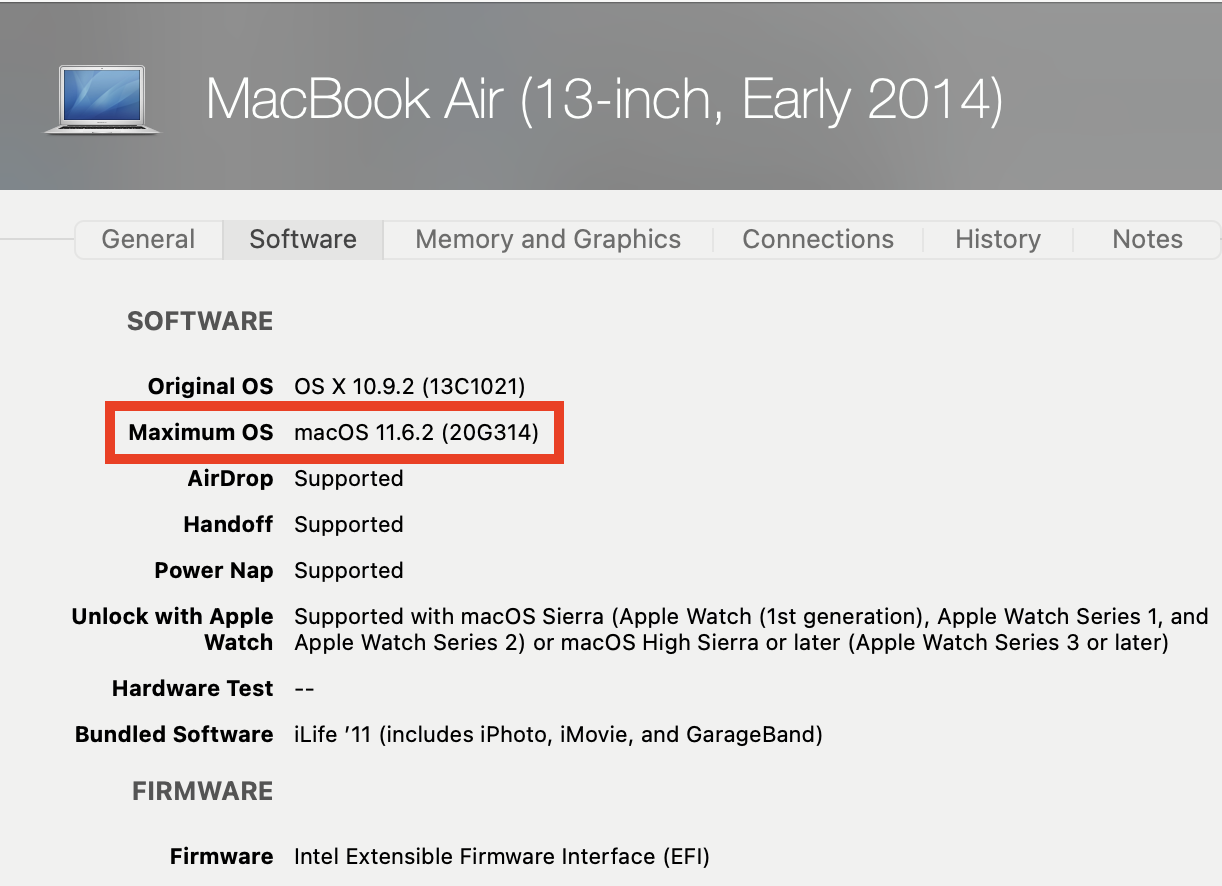Click the AirDrop label

231,479
